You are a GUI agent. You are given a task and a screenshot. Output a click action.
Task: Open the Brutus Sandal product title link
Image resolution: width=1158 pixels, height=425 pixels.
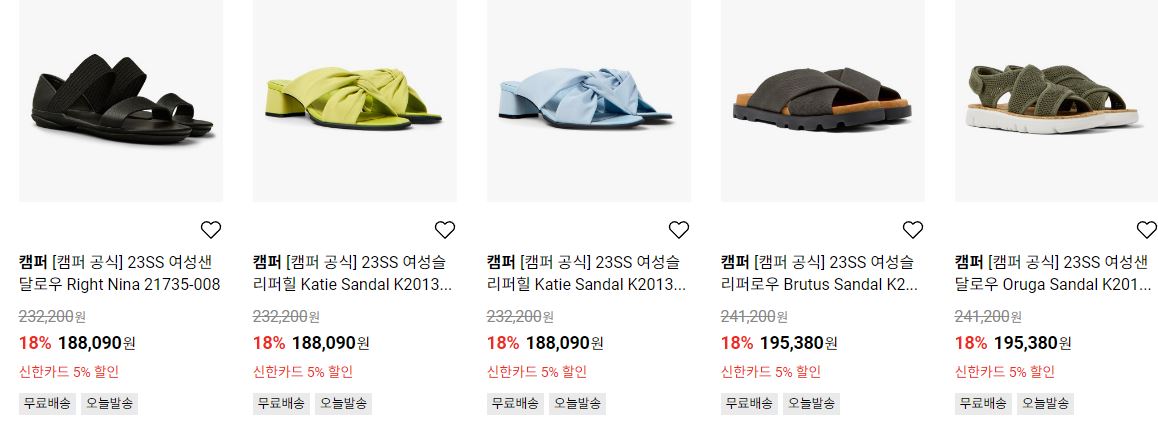pos(819,273)
